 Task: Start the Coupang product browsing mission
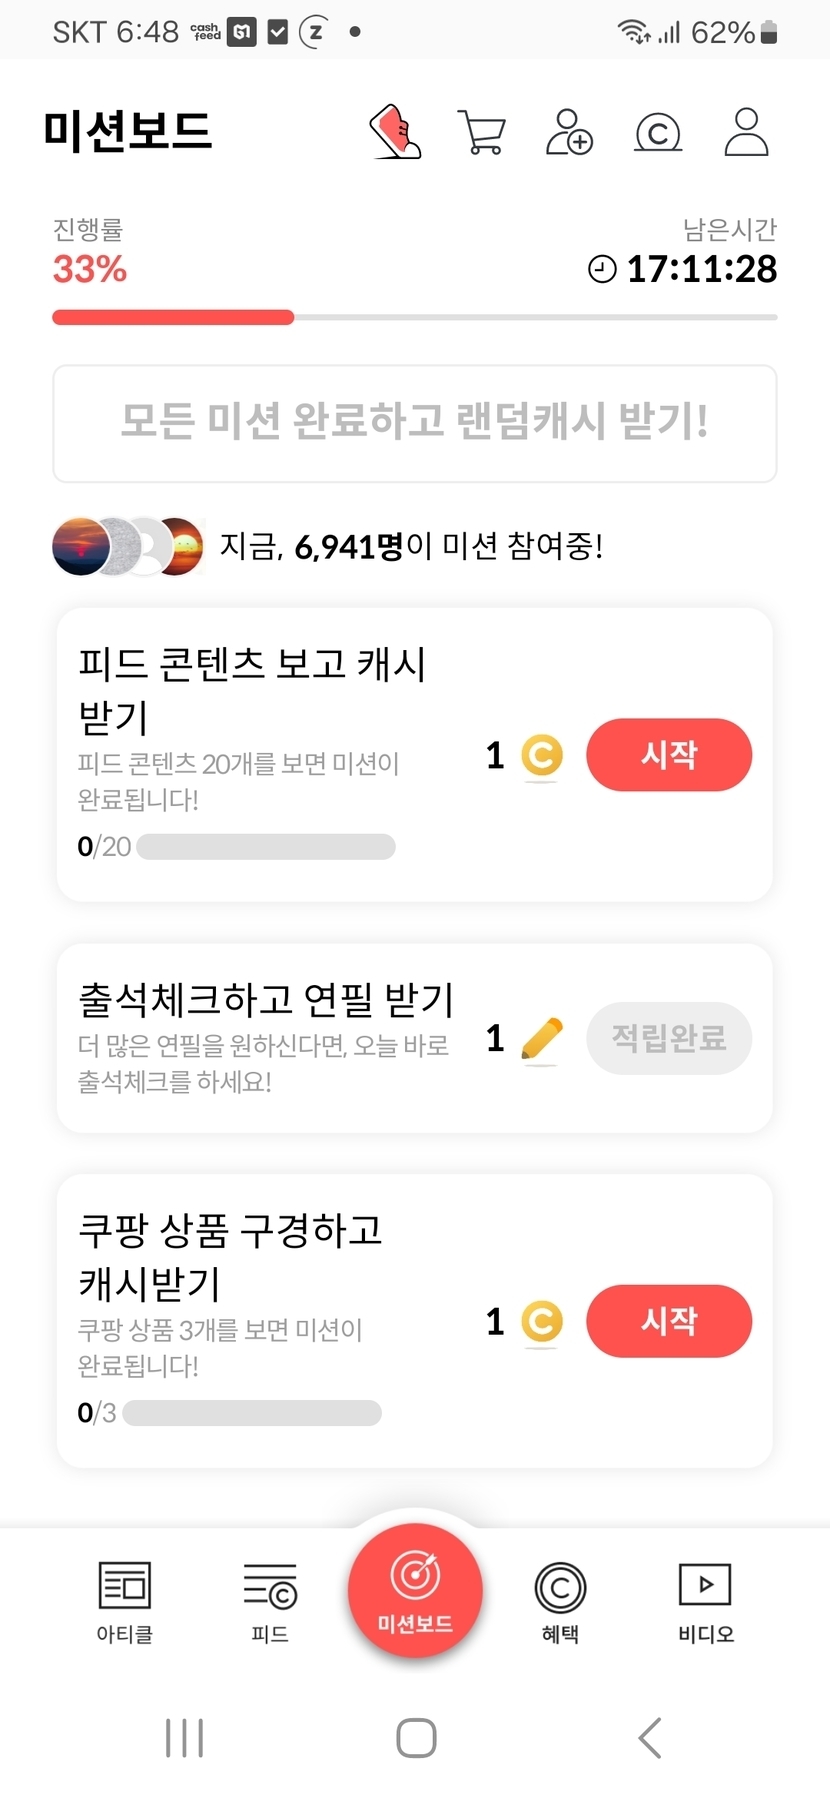[x=669, y=1321]
